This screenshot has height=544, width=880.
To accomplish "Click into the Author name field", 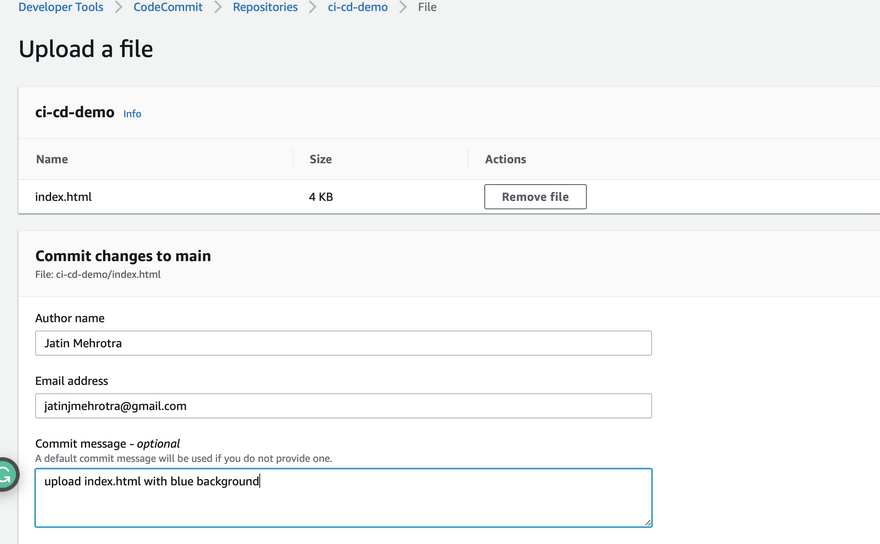I will coord(343,343).
